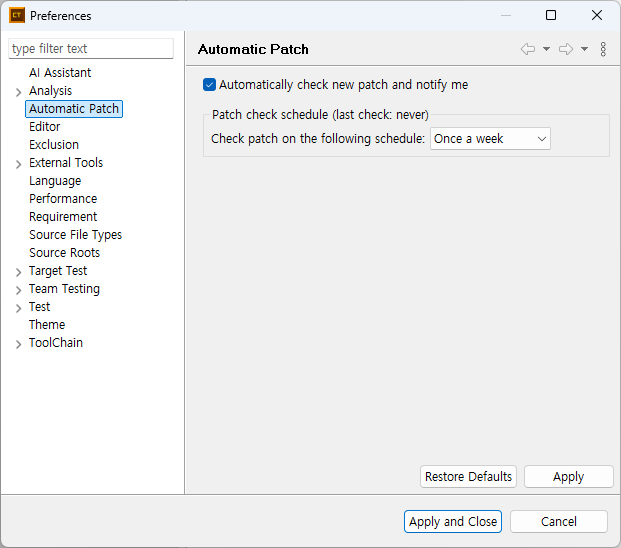Screen dimensions: 621x548
Task: Open the Requirement preference page
Action: [x=63, y=217]
